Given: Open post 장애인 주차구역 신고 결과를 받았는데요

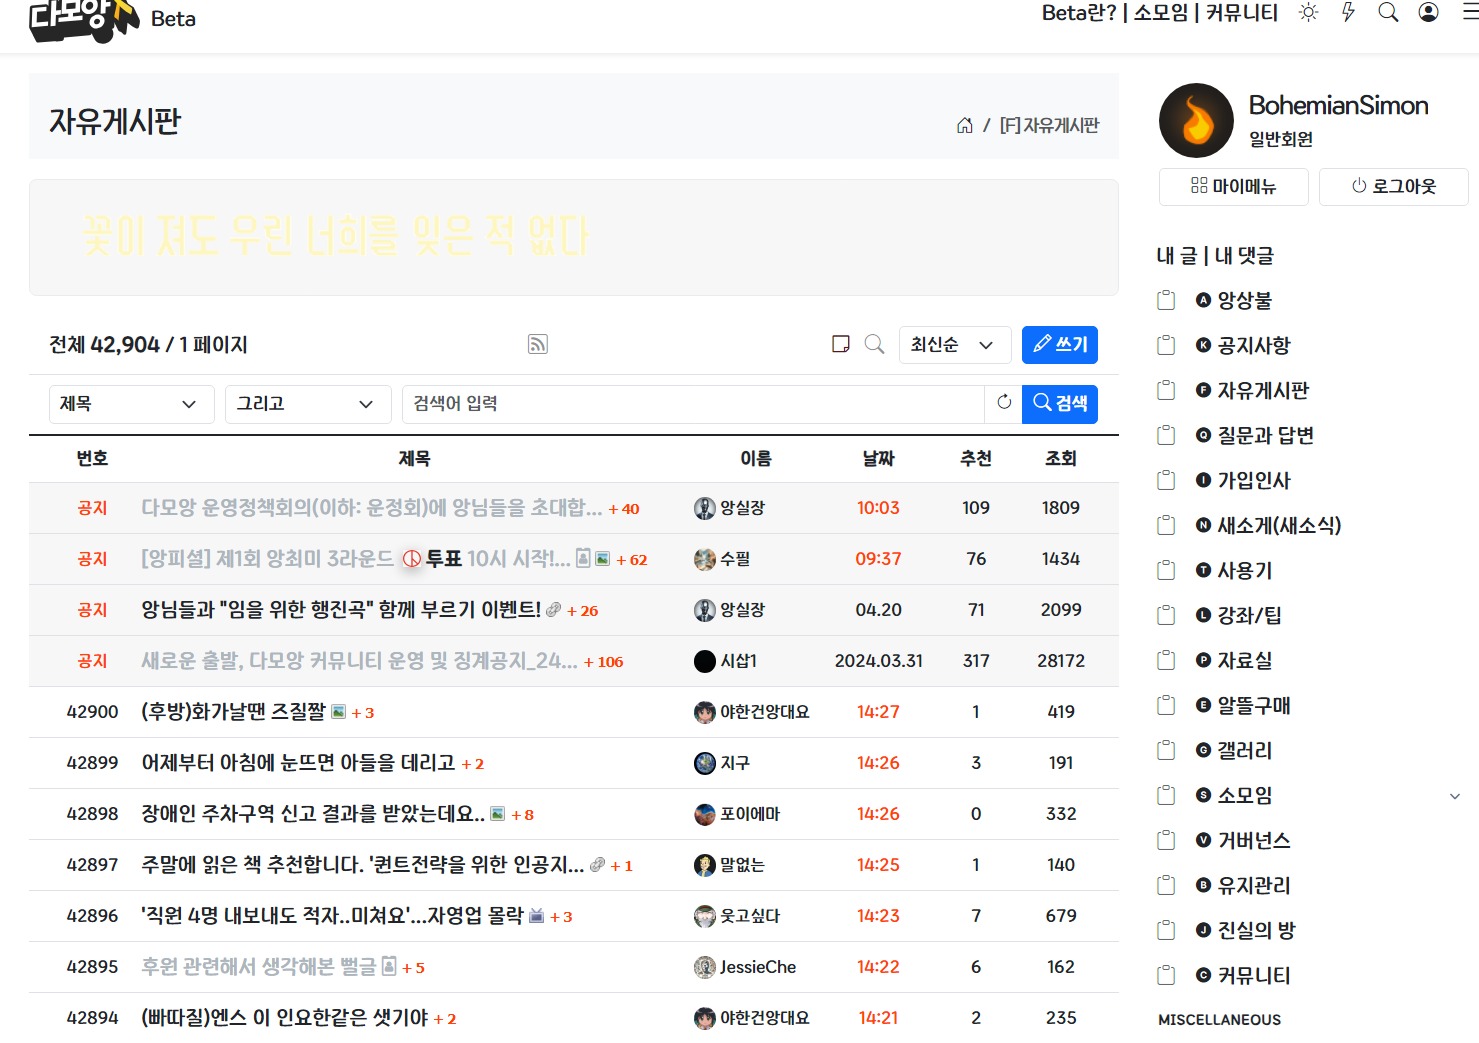Looking at the screenshot, I should (x=313, y=814).
